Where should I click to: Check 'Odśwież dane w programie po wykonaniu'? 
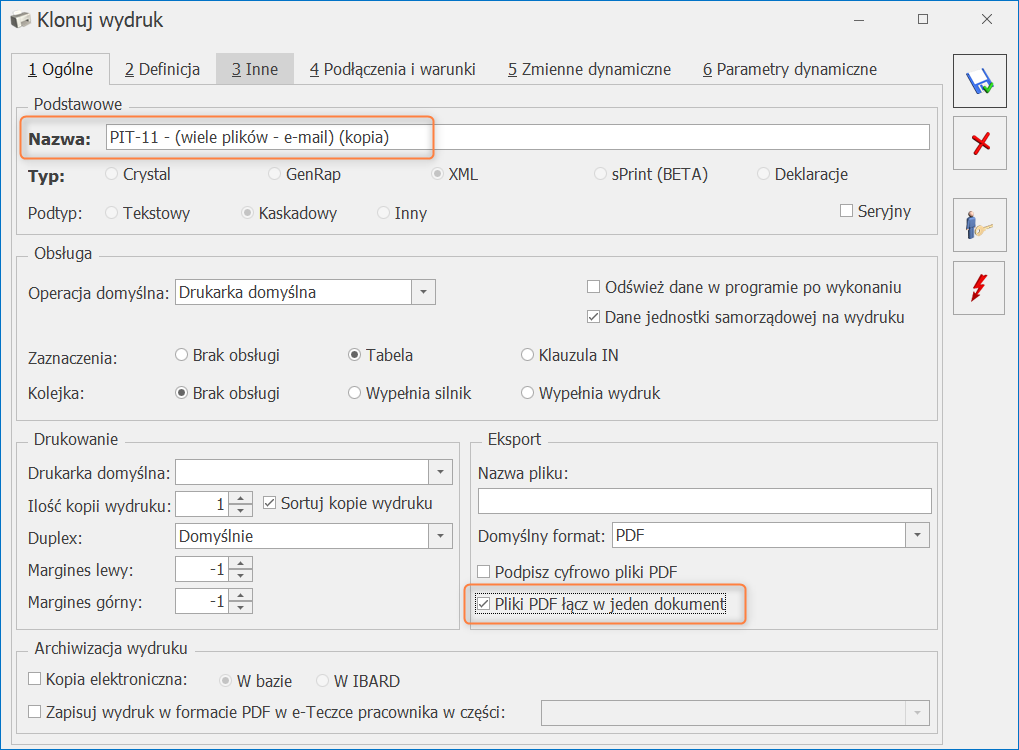(x=594, y=287)
